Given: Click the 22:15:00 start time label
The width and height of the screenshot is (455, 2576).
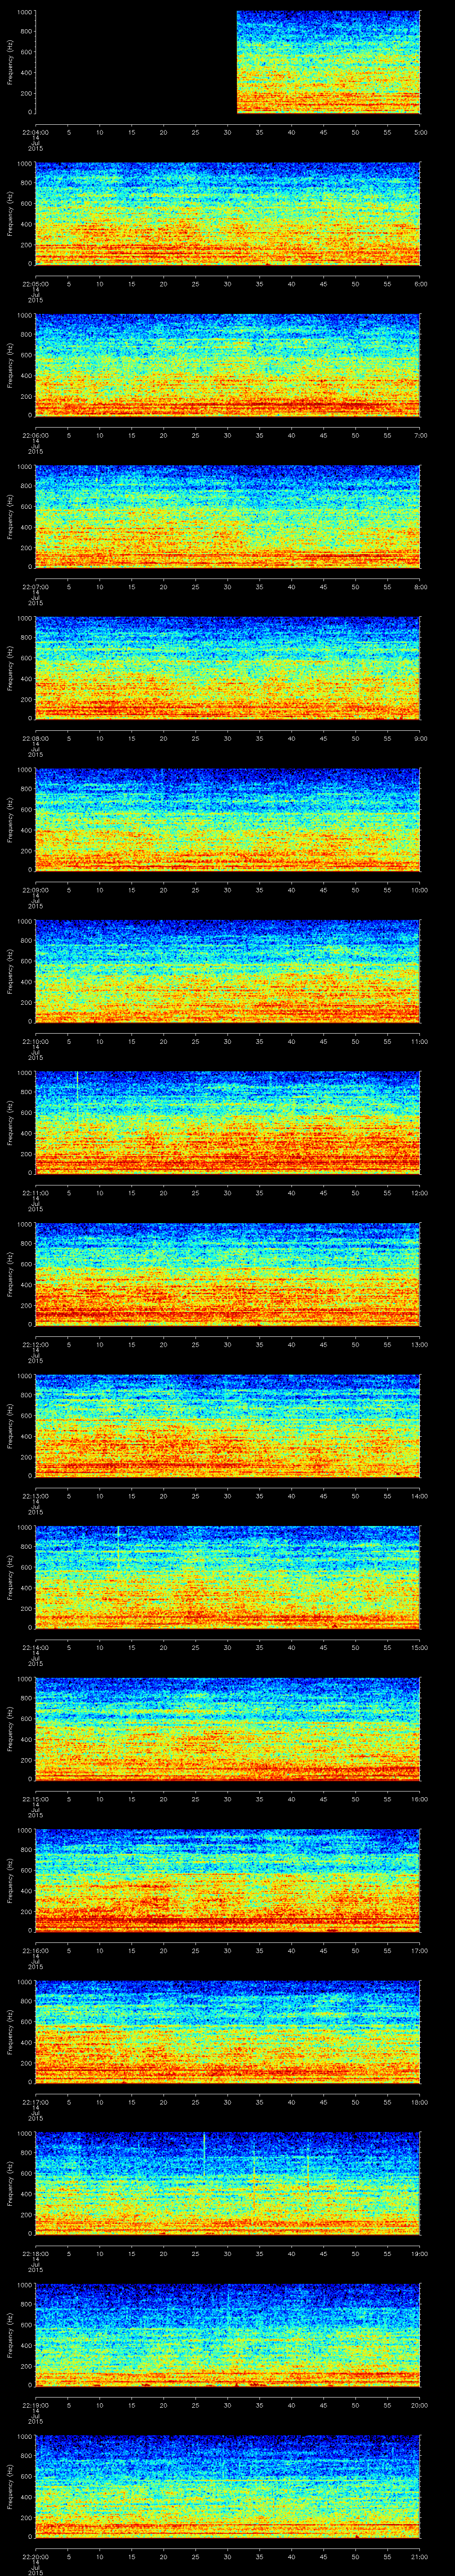Looking at the screenshot, I should point(35,1798).
